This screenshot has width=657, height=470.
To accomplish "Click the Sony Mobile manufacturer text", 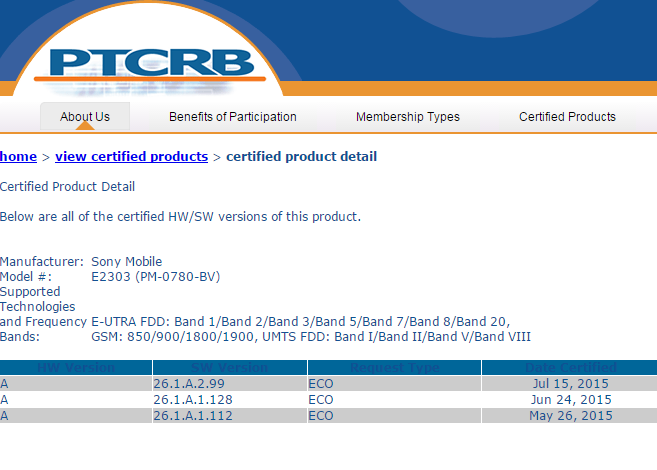I will [x=126, y=262].
